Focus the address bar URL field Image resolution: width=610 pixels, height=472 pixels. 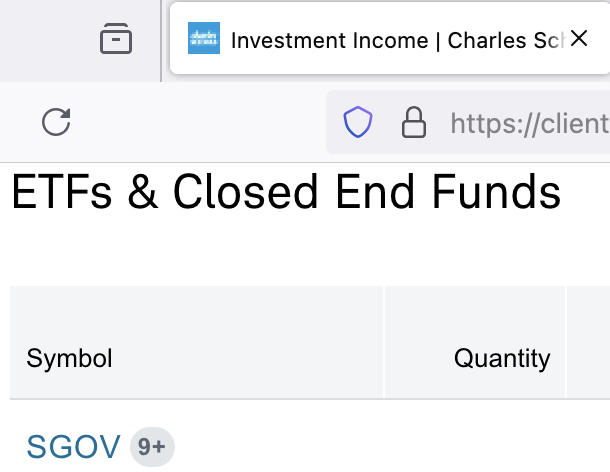528,123
